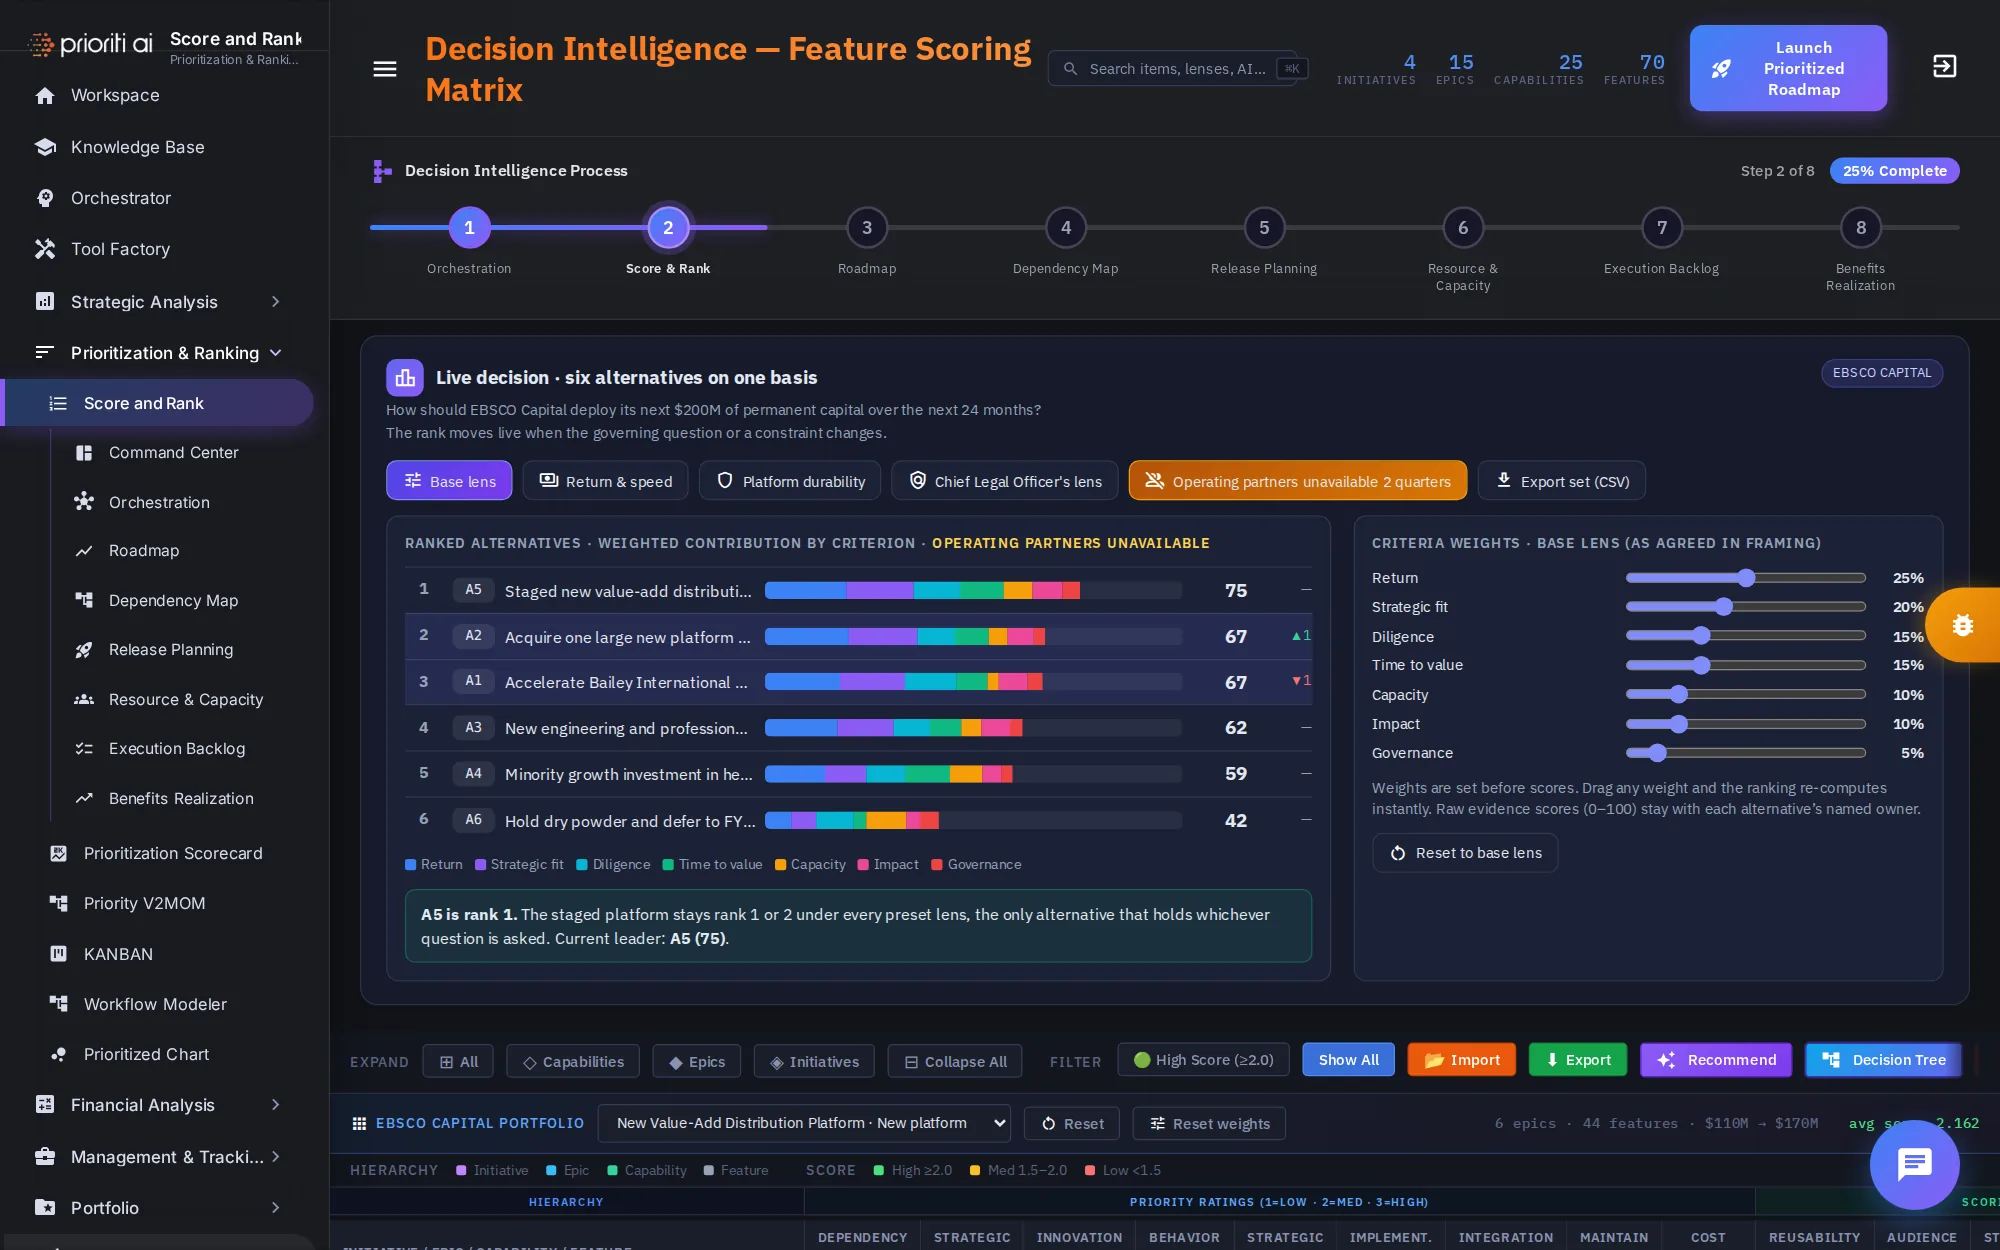Click the Decision Tree button
2000x1250 pixels.
point(1883,1060)
